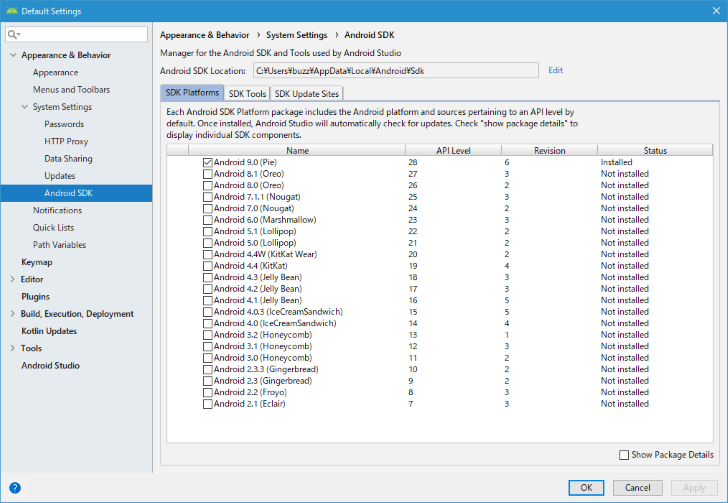Select Android Studio settings item
728x503 pixels.
[50, 366]
